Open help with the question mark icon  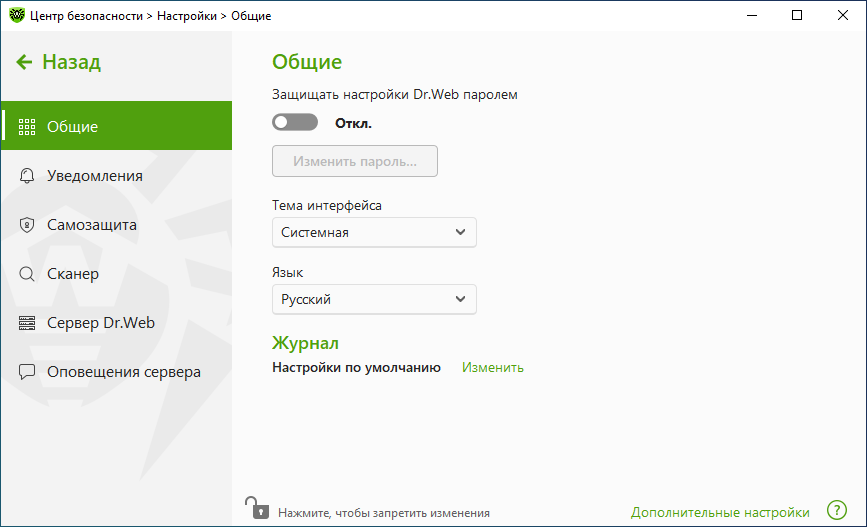837,510
